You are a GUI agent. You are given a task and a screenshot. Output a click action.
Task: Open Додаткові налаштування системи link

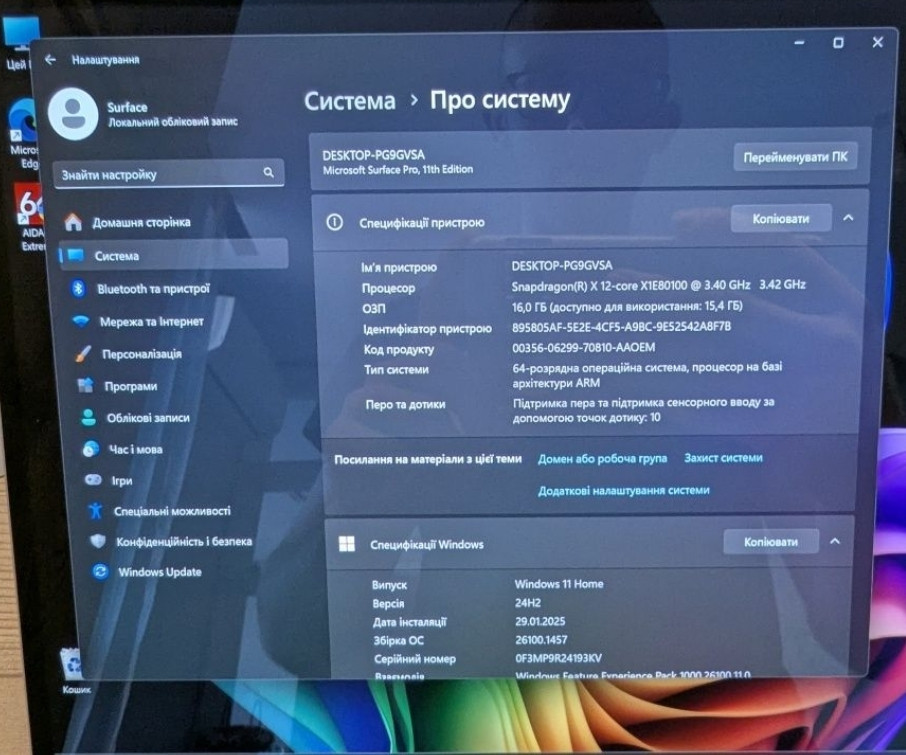(626, 490)
